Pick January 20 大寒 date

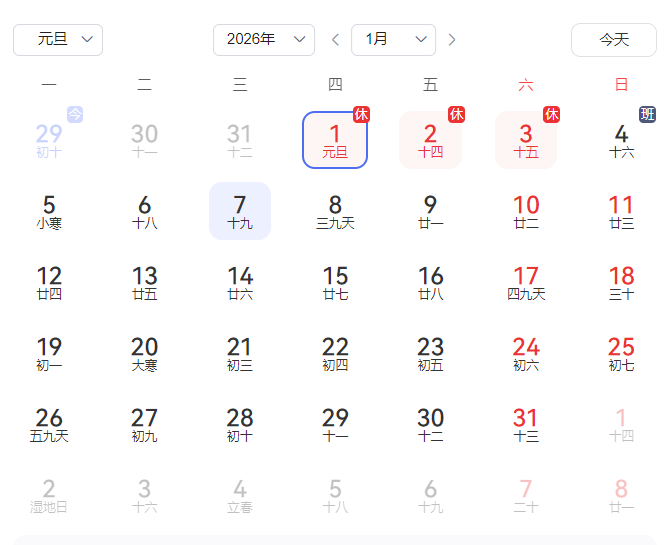(145, 354)
